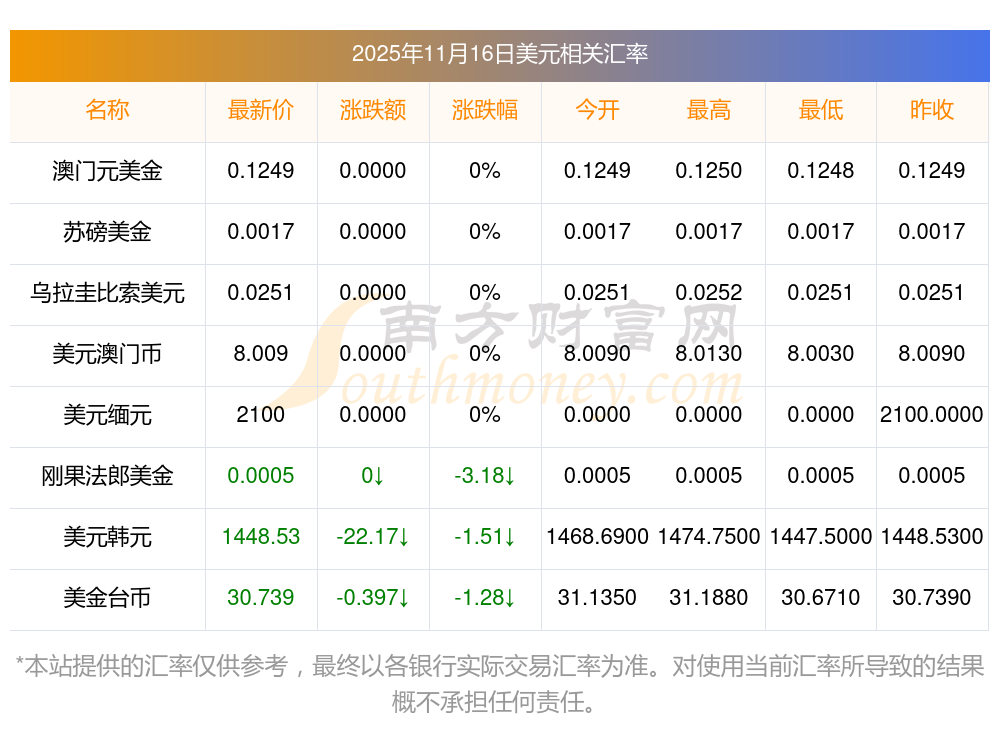Image resolution: width=1000 pixels, height=733 pixels.
Task: Click the 2100.0000 昨收 cell
Action: 931,415
